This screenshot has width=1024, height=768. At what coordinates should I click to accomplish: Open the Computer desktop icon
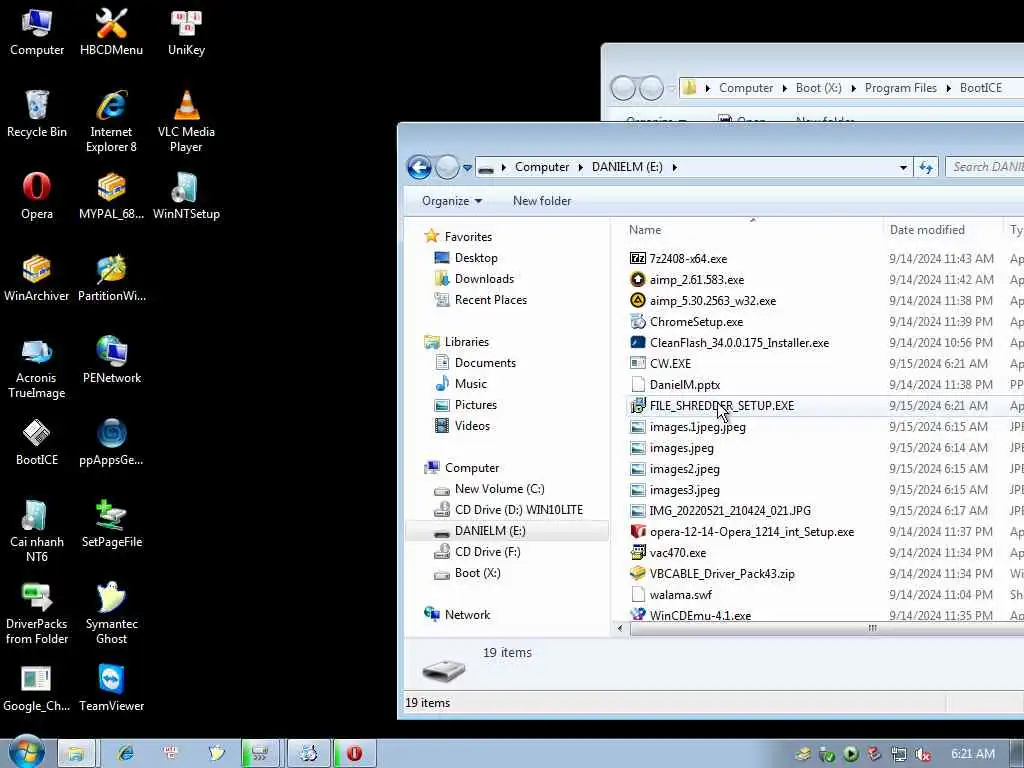37,33
